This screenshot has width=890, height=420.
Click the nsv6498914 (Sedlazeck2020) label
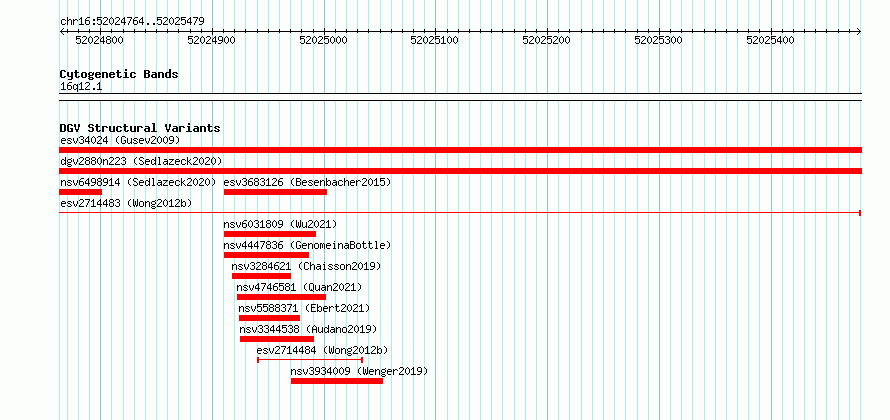[138, 182]
